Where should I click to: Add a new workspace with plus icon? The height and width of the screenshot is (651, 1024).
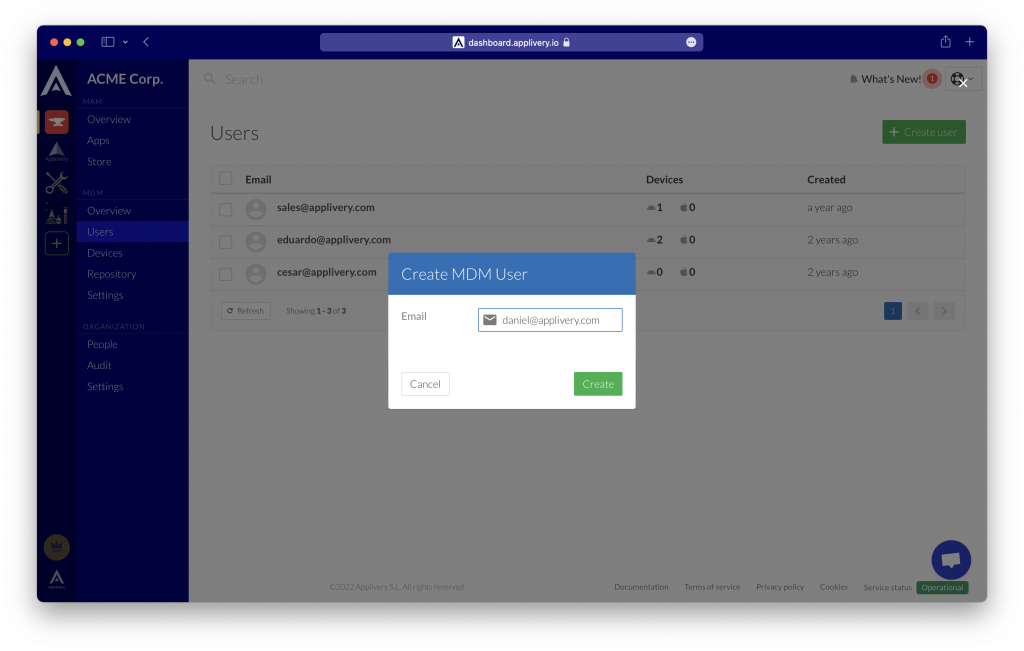[x=57, y=244]
